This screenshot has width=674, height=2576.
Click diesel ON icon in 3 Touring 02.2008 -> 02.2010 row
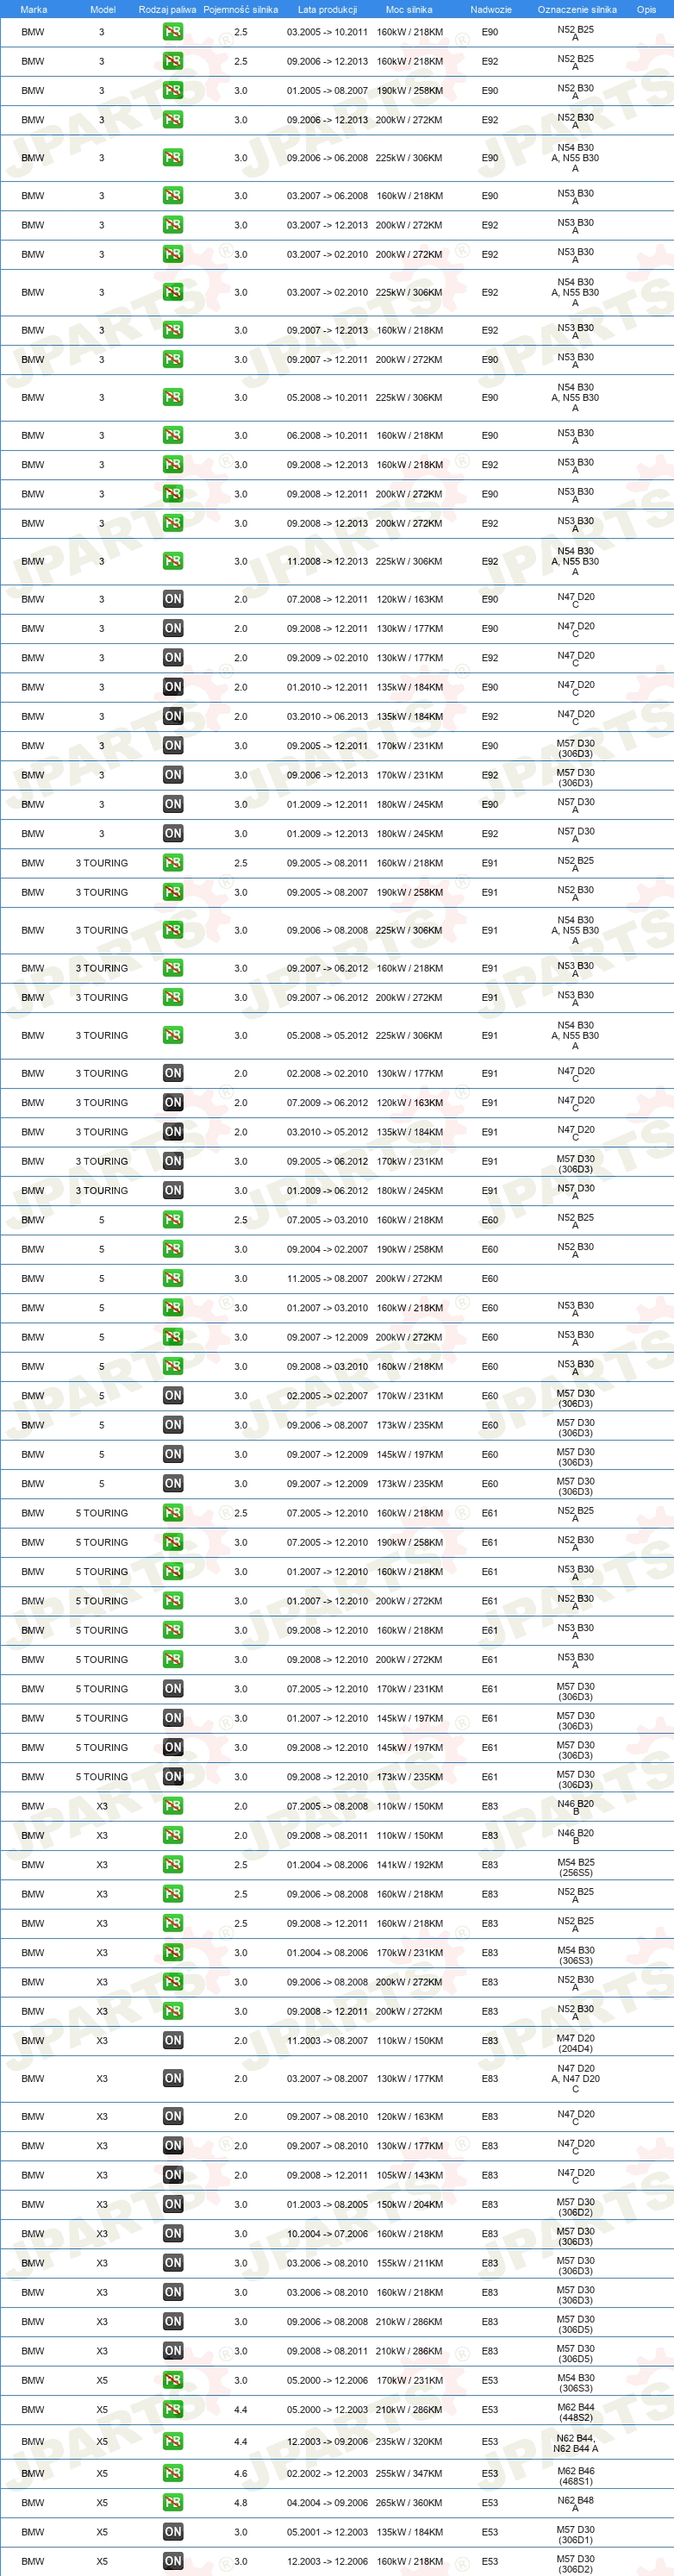[173, 1073]
